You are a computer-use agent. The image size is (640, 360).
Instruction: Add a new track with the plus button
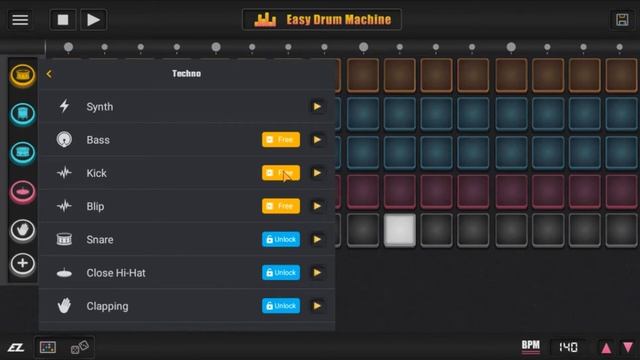tap(23, 264)
